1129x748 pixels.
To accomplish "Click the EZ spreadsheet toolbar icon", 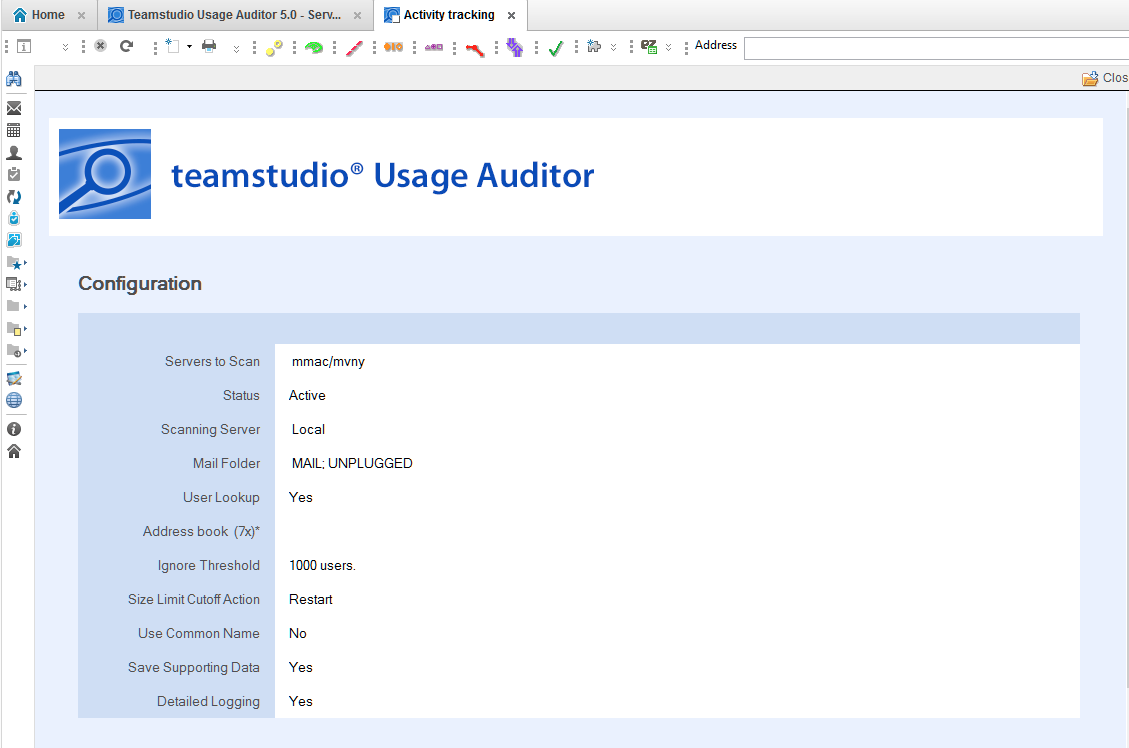I will 649,47.
